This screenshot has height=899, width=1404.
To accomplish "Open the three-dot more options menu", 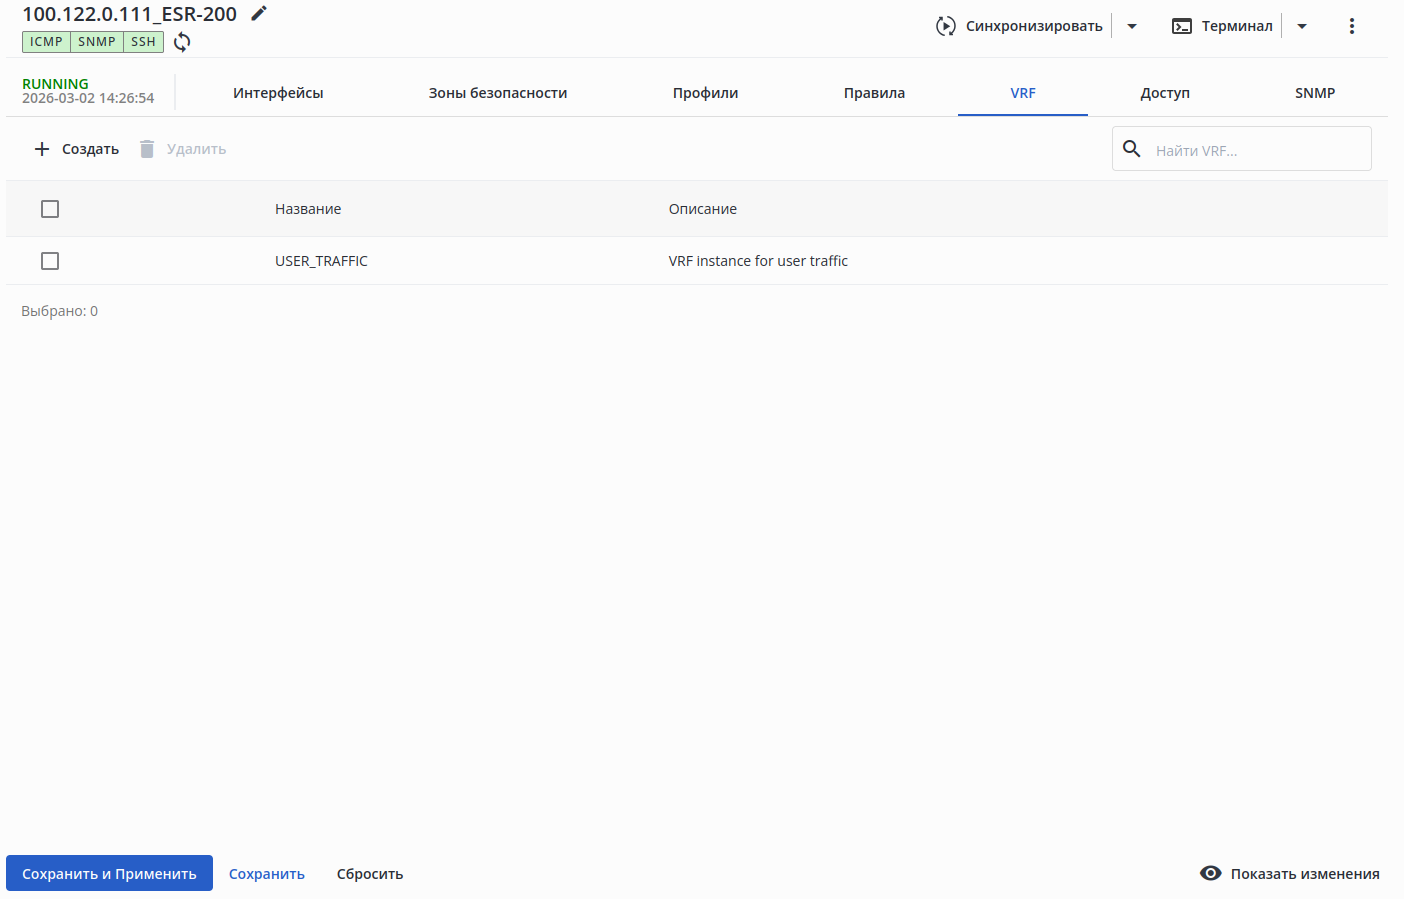I will tap(1351, 26).
